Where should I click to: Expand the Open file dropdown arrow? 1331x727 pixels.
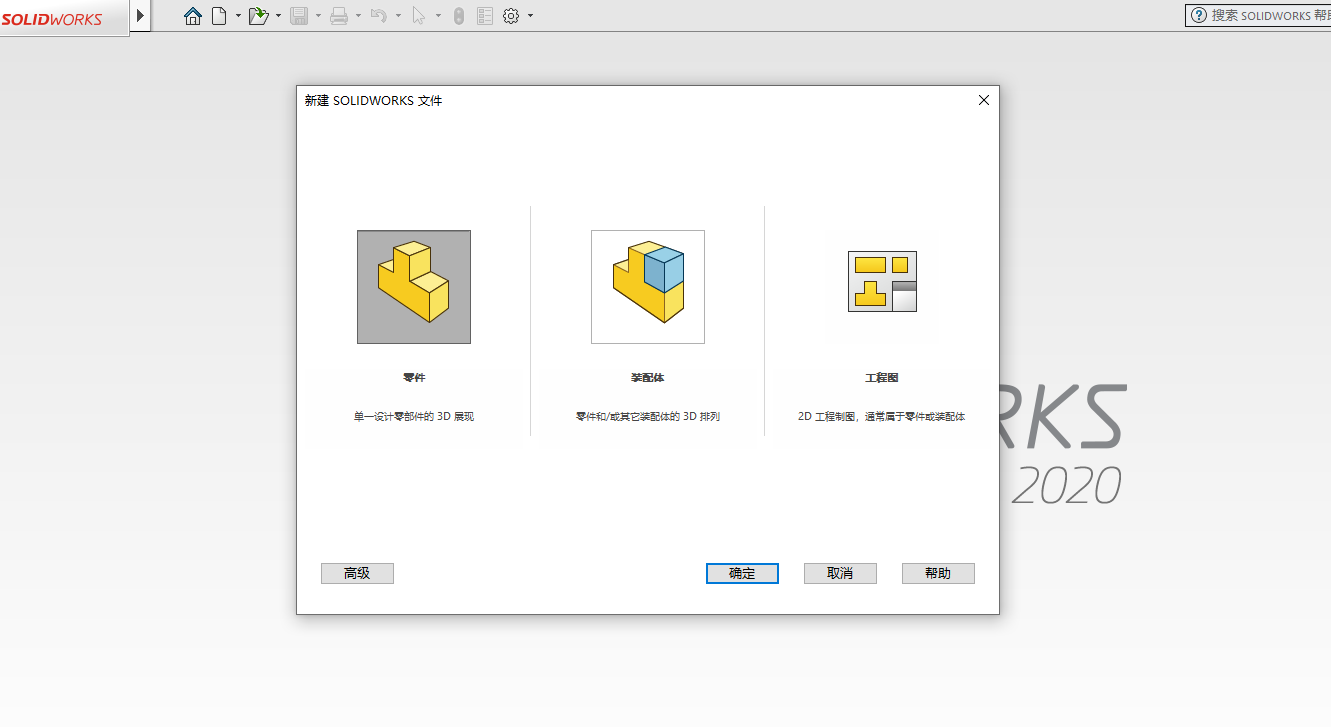coord(278,16)
